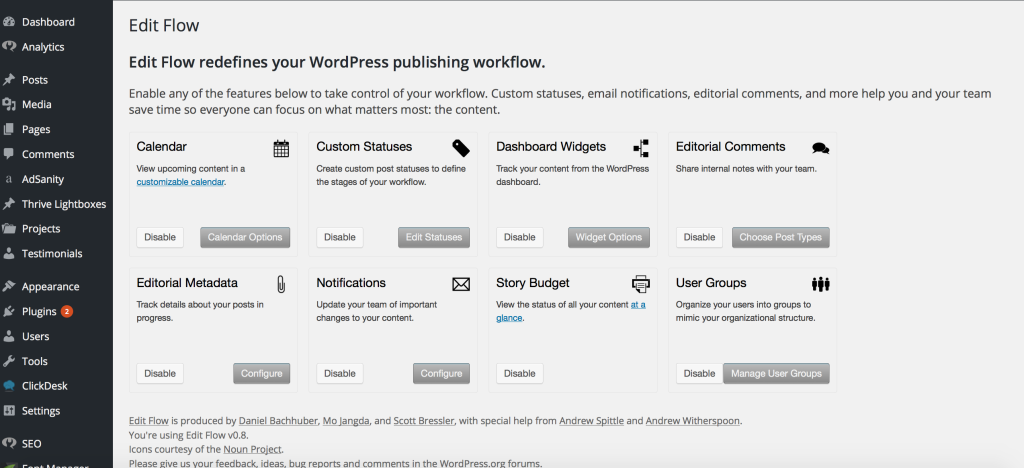Open Settings in the admin sidebar
Image resolution: width=1024 pixels, height=468 pixels.
point(41,411)
